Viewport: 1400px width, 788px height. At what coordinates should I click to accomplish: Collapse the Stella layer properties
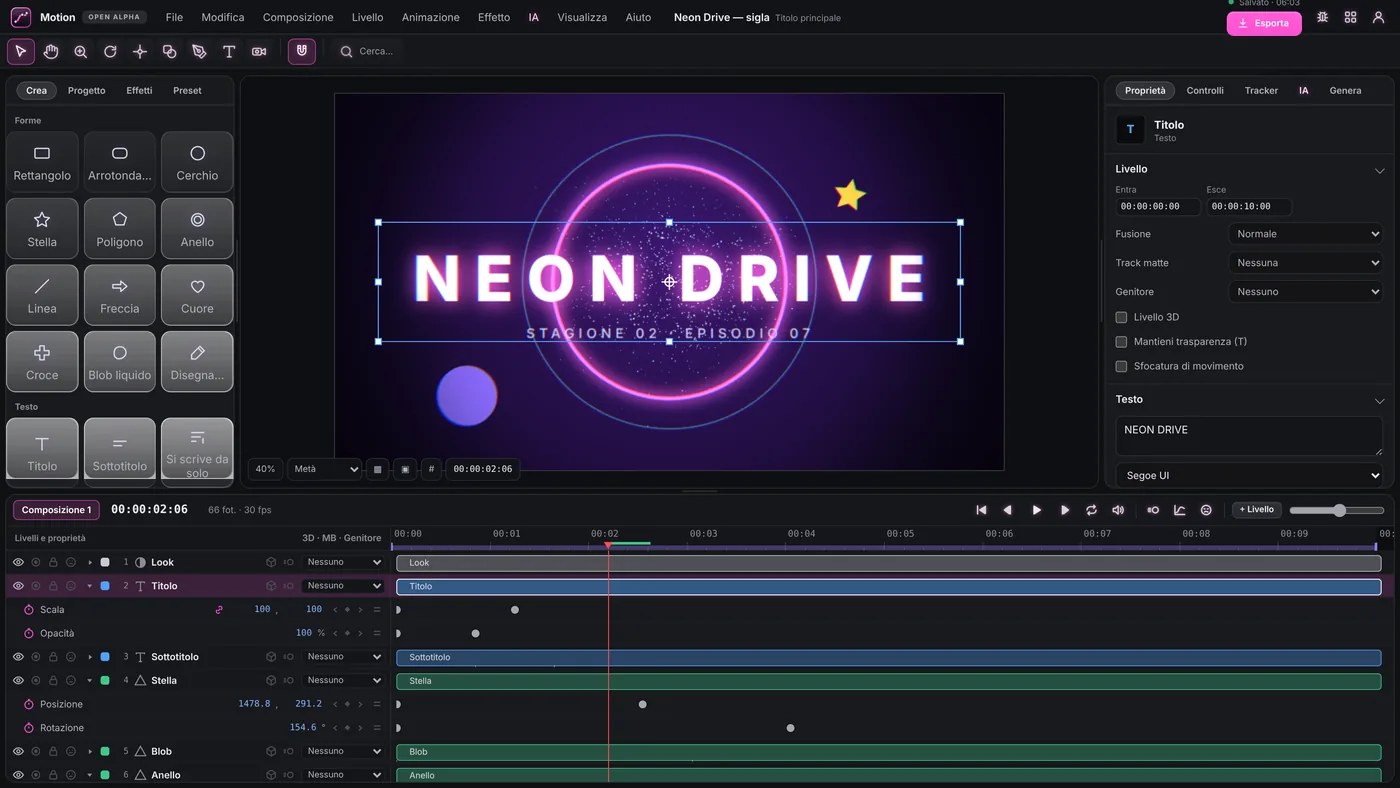(90, 680)
